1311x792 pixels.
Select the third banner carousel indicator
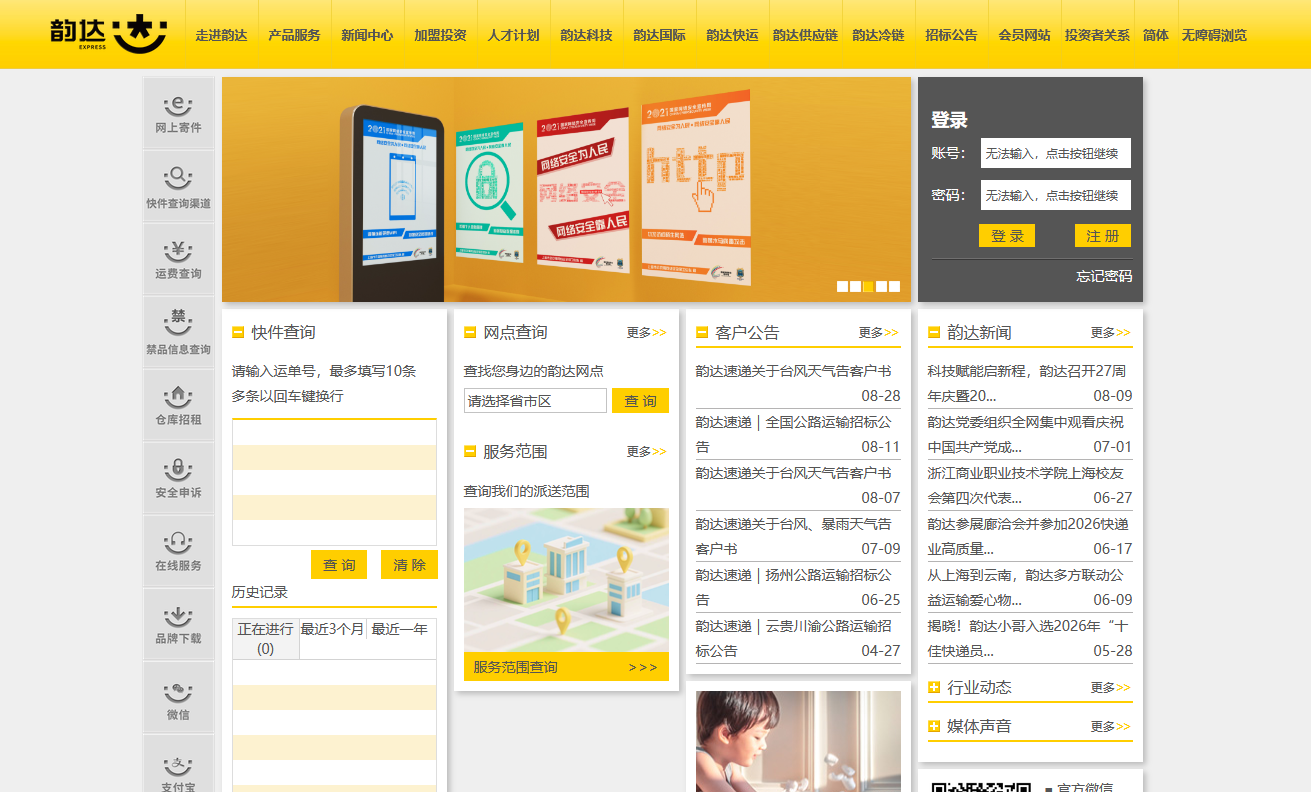pyautogui.click(x=868, y=286)
